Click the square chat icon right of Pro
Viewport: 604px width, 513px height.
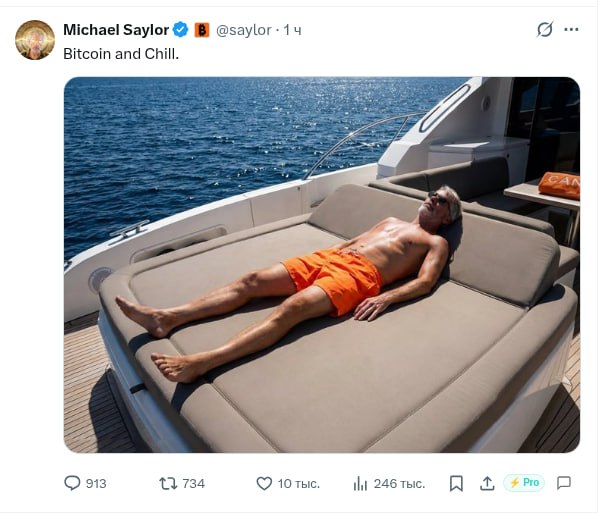pyautogui.click(x=564, y=483)
